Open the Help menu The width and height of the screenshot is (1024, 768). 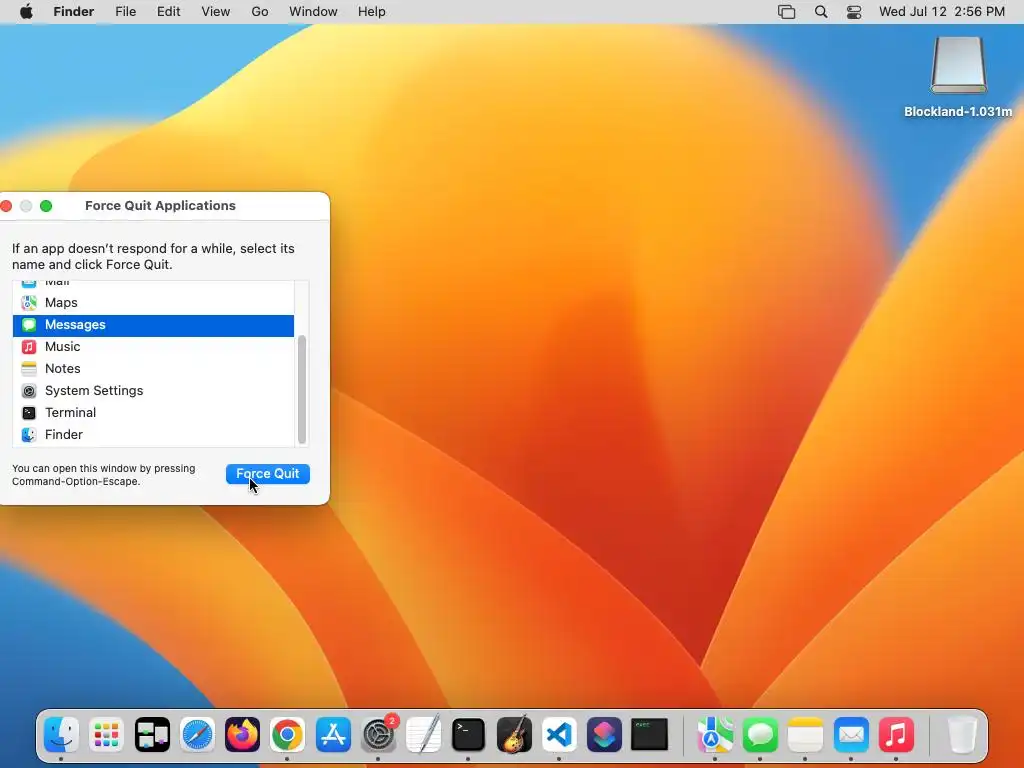372,12
